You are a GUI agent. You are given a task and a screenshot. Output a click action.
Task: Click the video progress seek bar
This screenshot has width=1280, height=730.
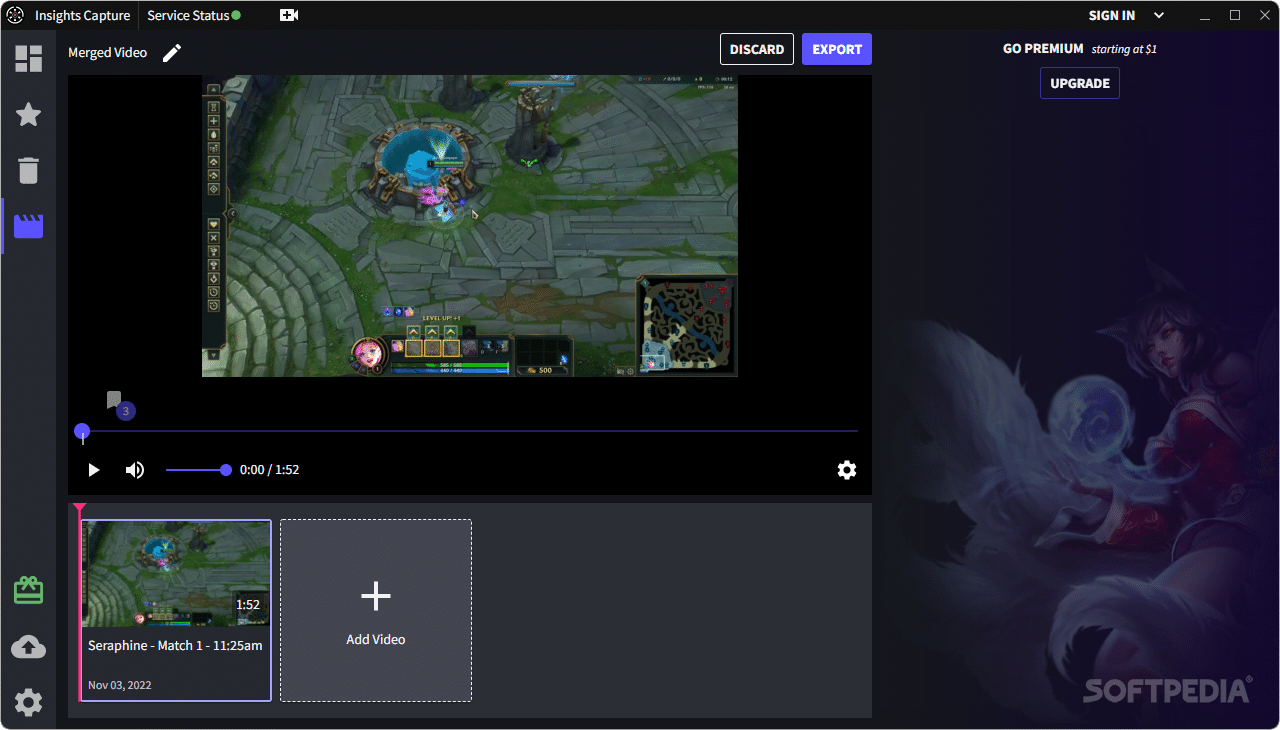point(470,431)
